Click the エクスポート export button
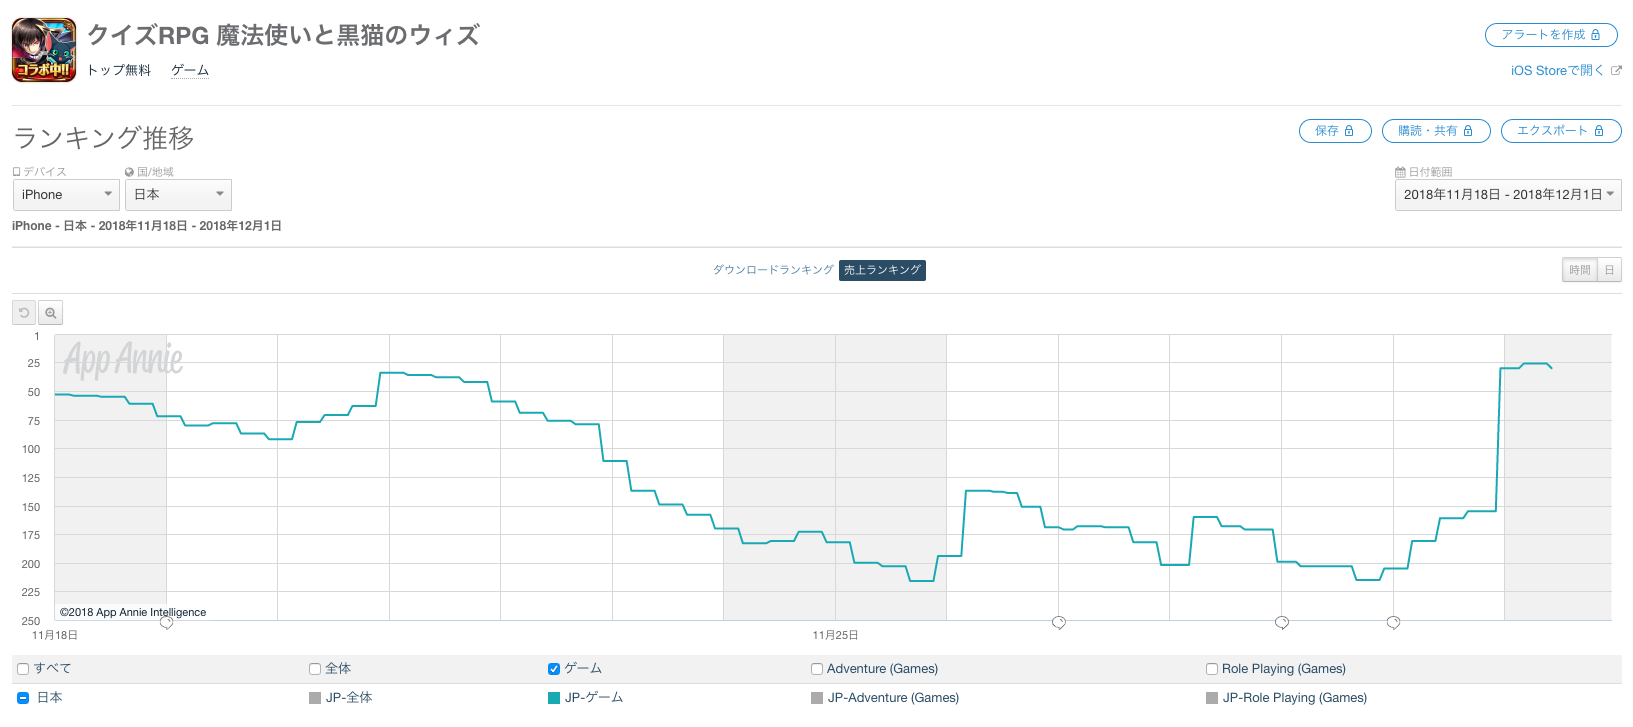 [x=1561, y=131]
